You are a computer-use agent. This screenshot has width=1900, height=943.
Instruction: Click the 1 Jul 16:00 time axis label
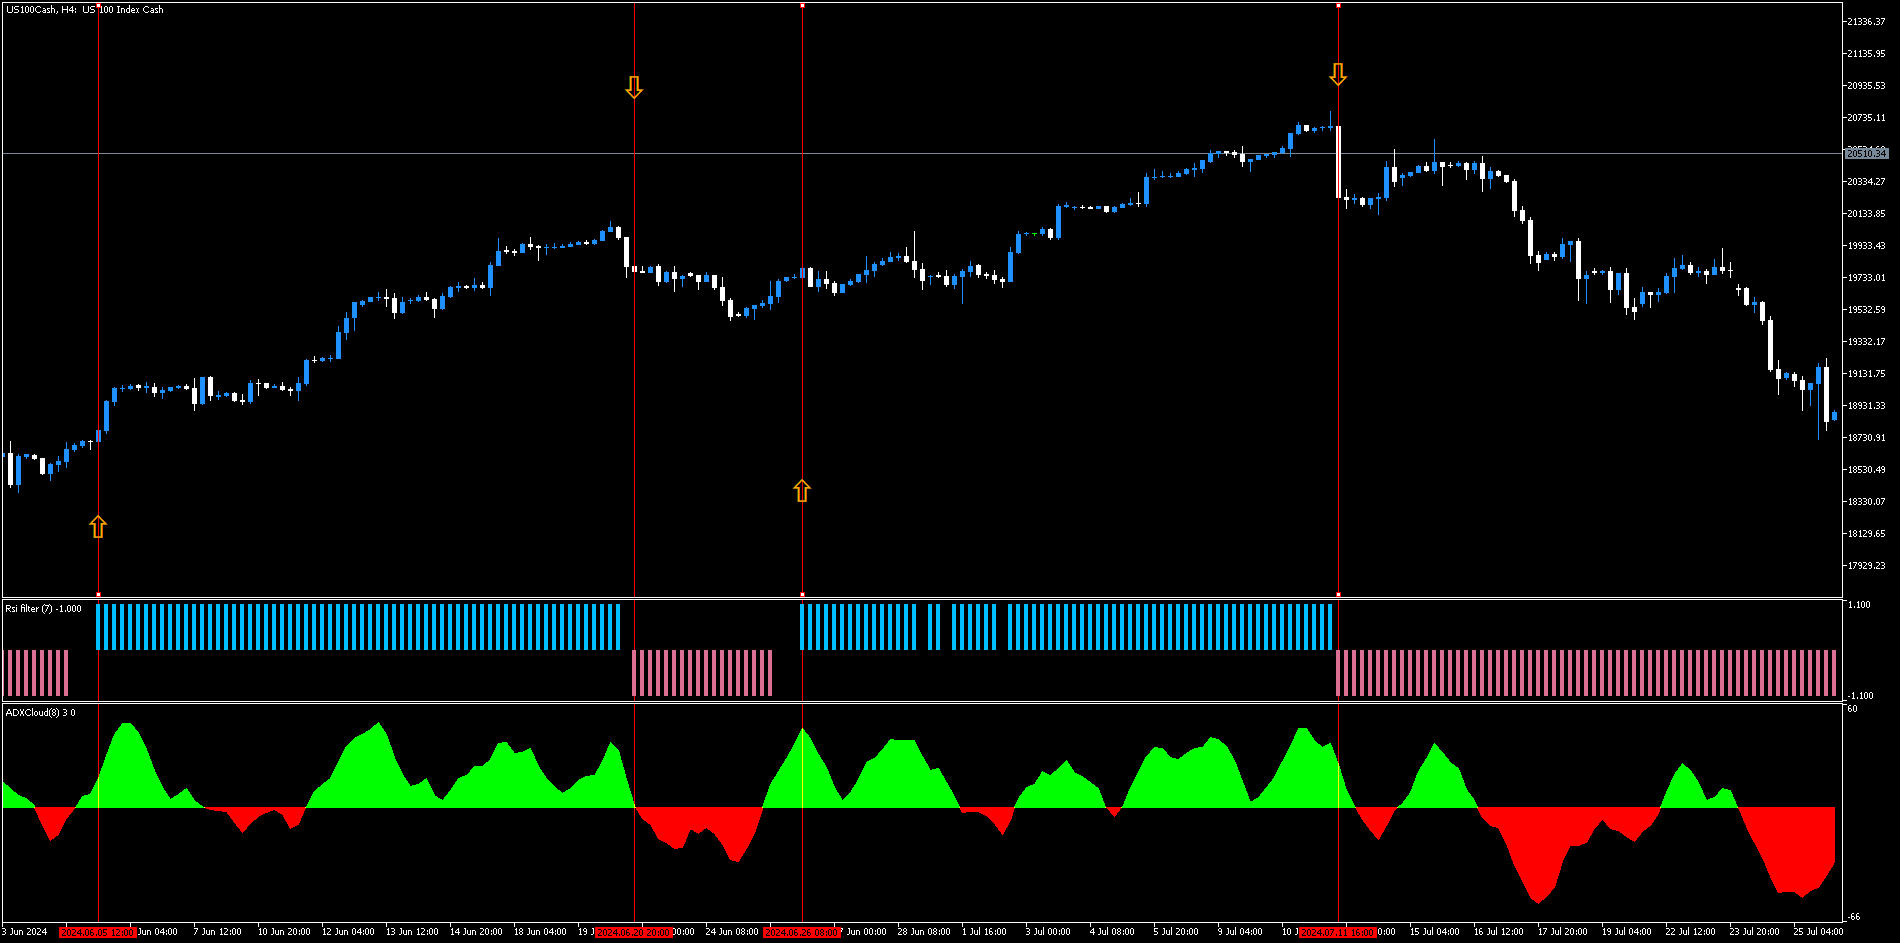(984, 932)
